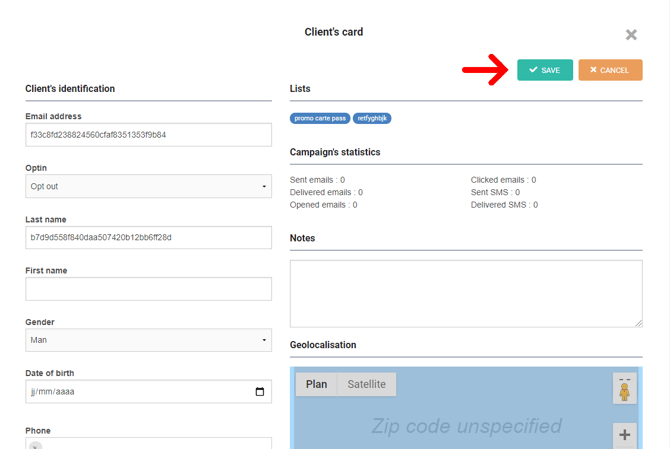The image size is (670, 449).
Task: Close the Client's card dialog
Action: pos(631,35)
